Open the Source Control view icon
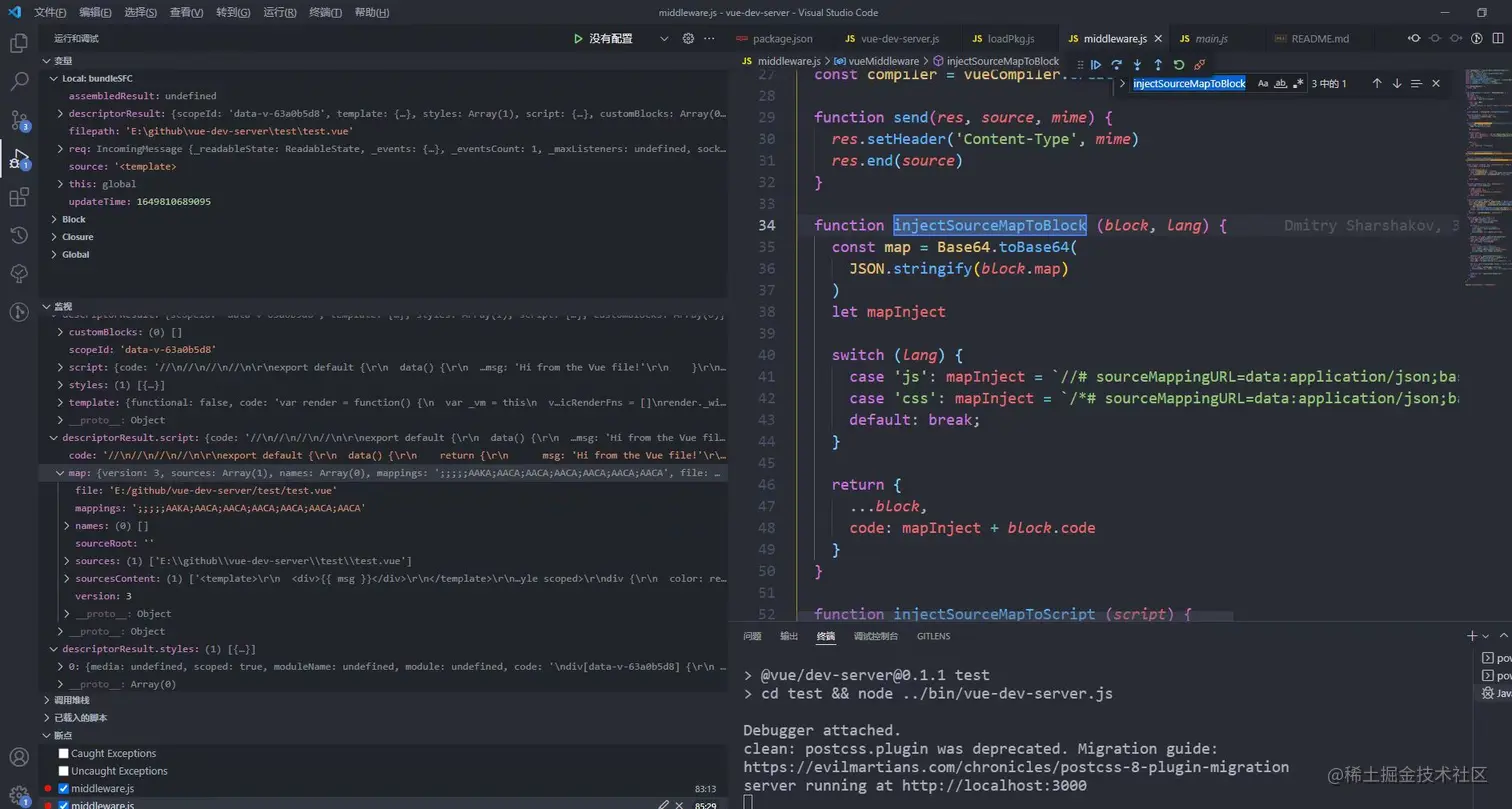Image resolution: width=1512 pixels, height=809 pixels. [18, 120]
